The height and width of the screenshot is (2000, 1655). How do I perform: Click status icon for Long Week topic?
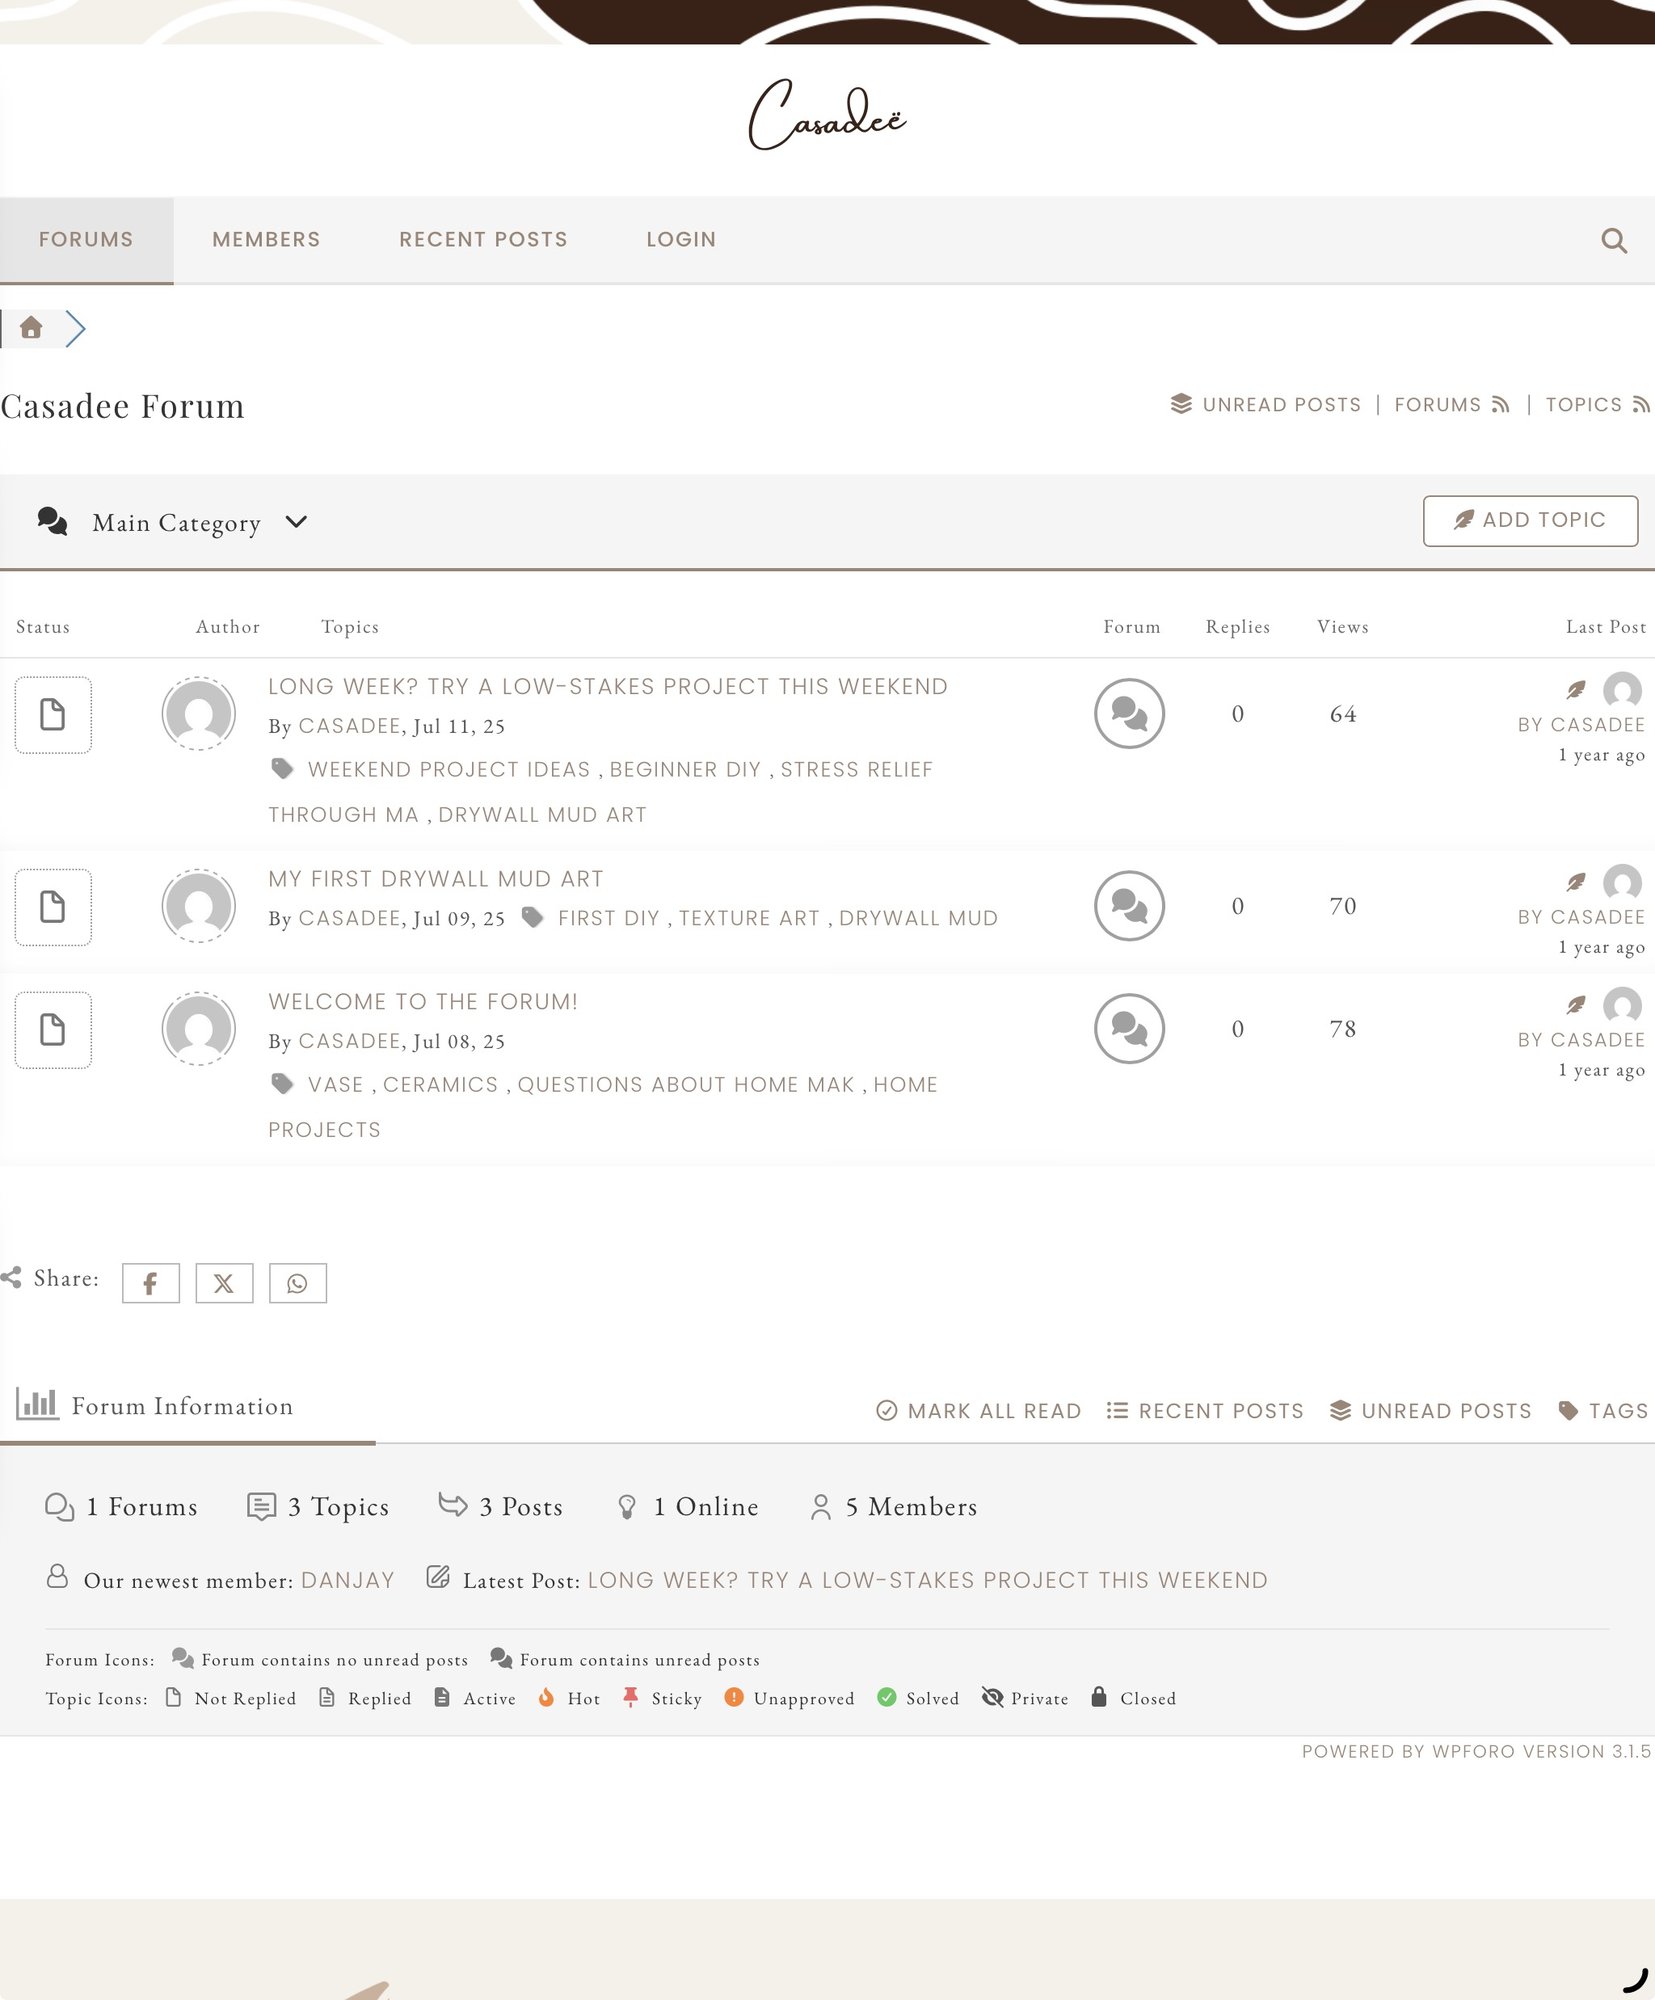click(x=53, y=715)
